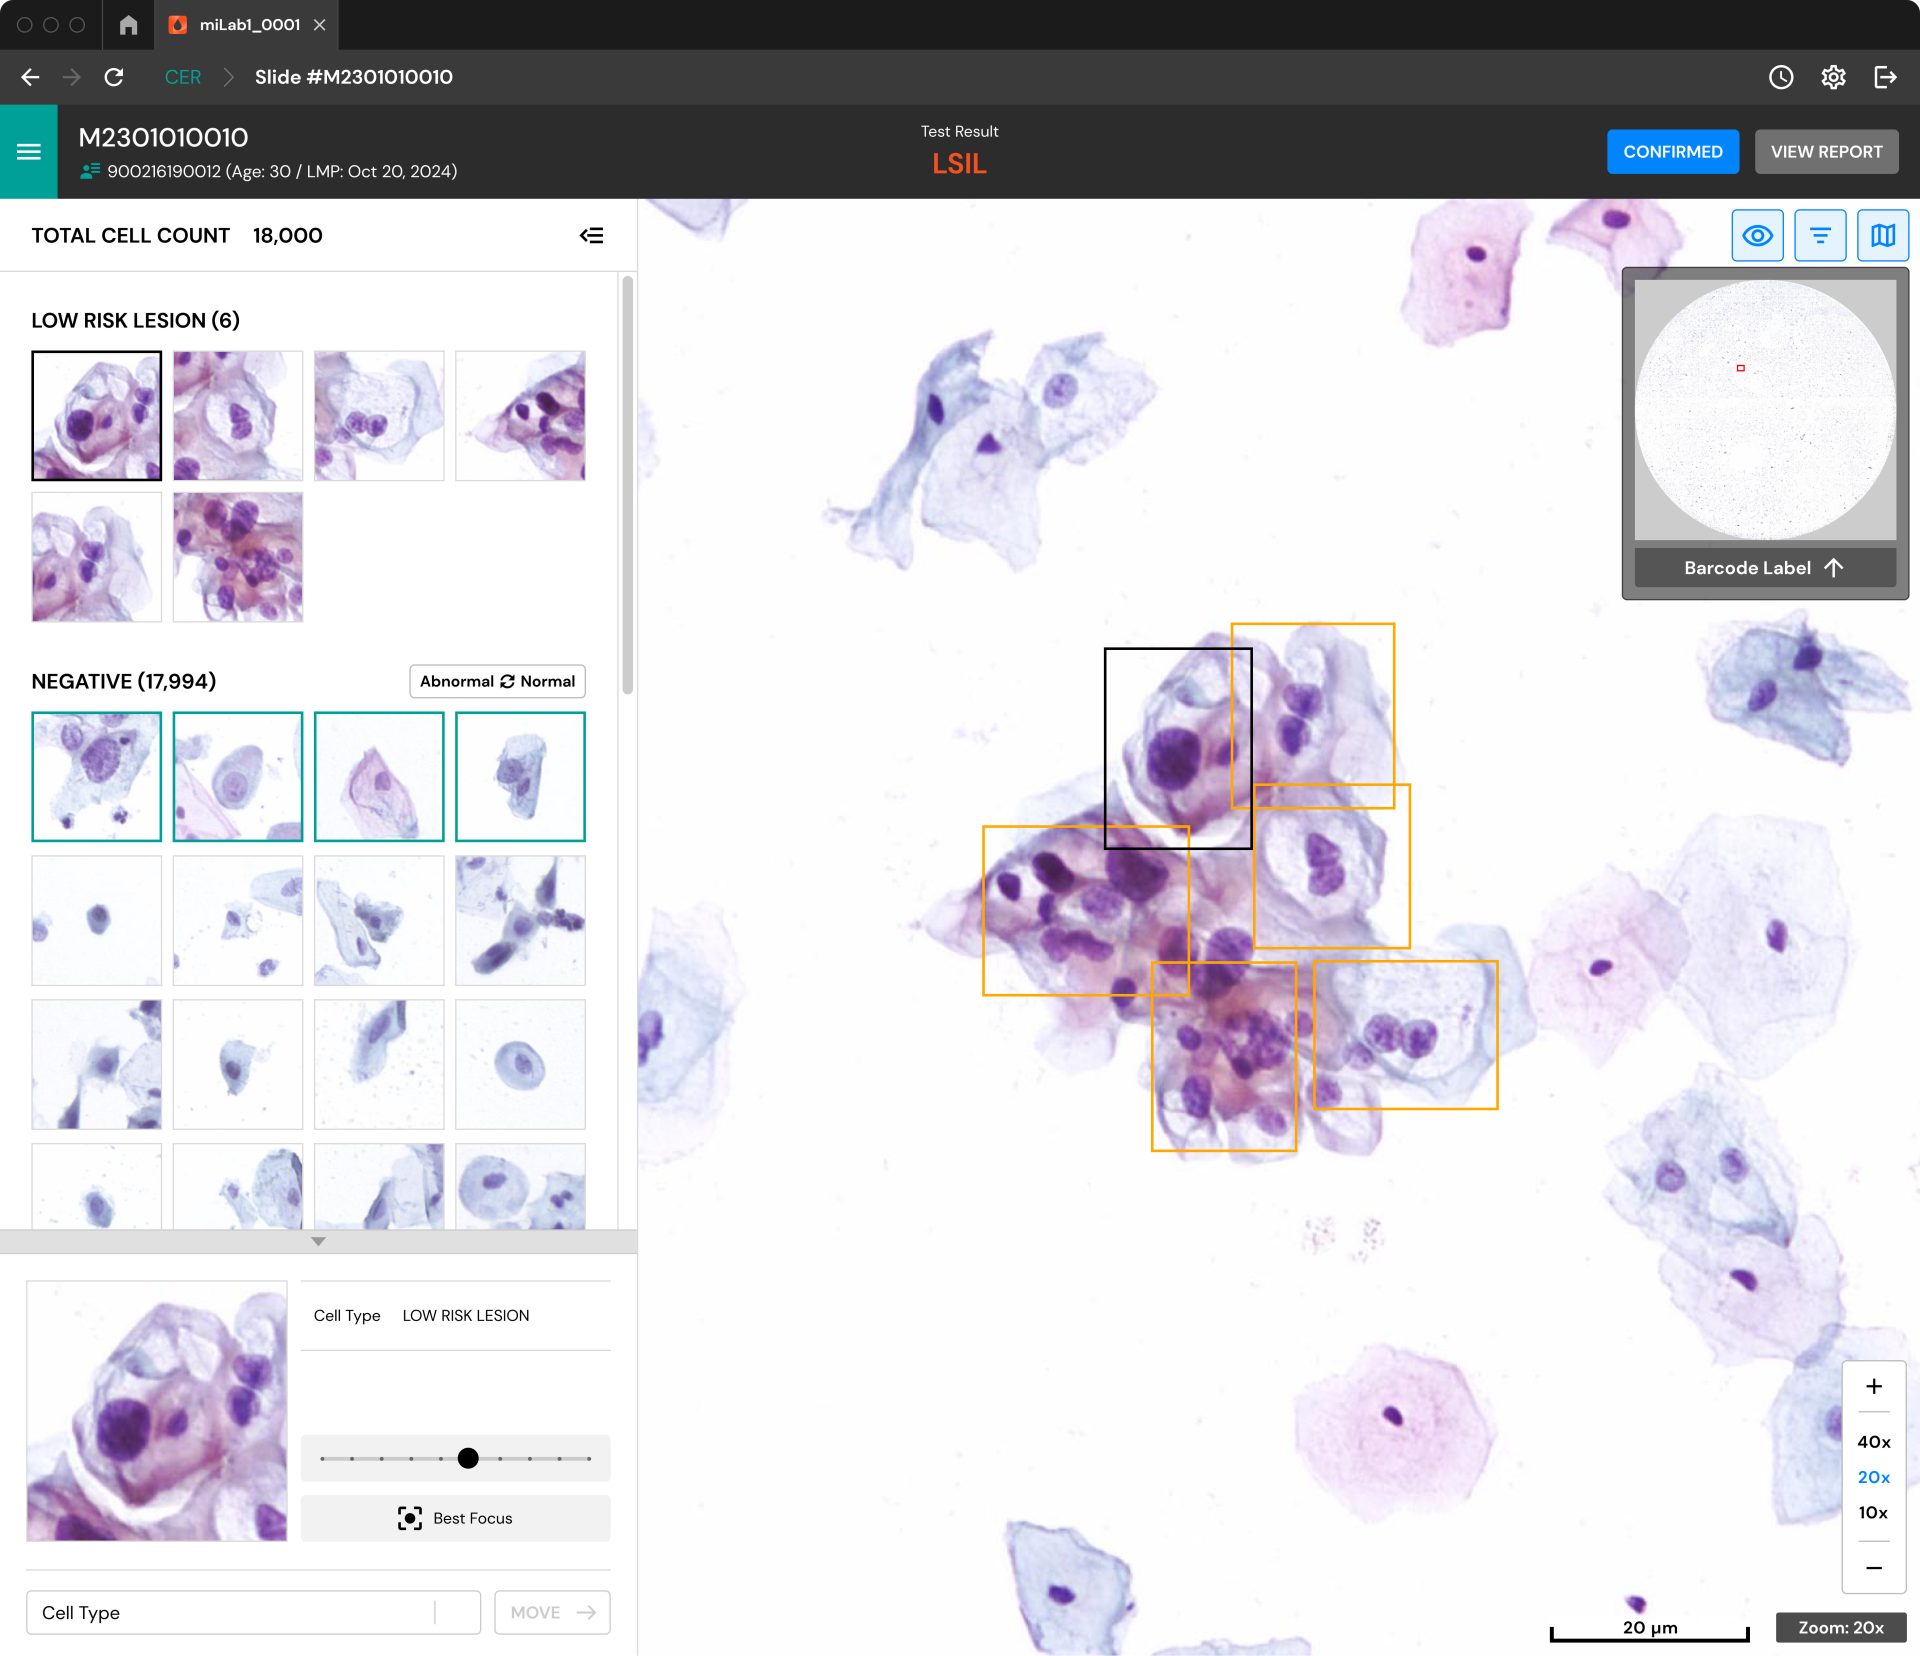Select the first Low Risk Lesion thumbnail
The height and width of the screenshot is (1656, 1920).
pos(96,415)
